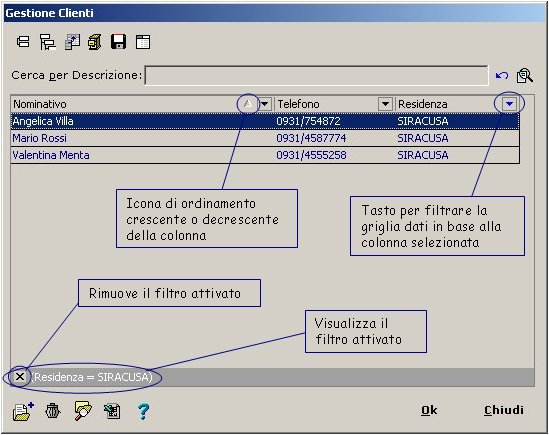549x435 pixels.
Task: Click the grid layout table icon
Action: click(143, 42)
